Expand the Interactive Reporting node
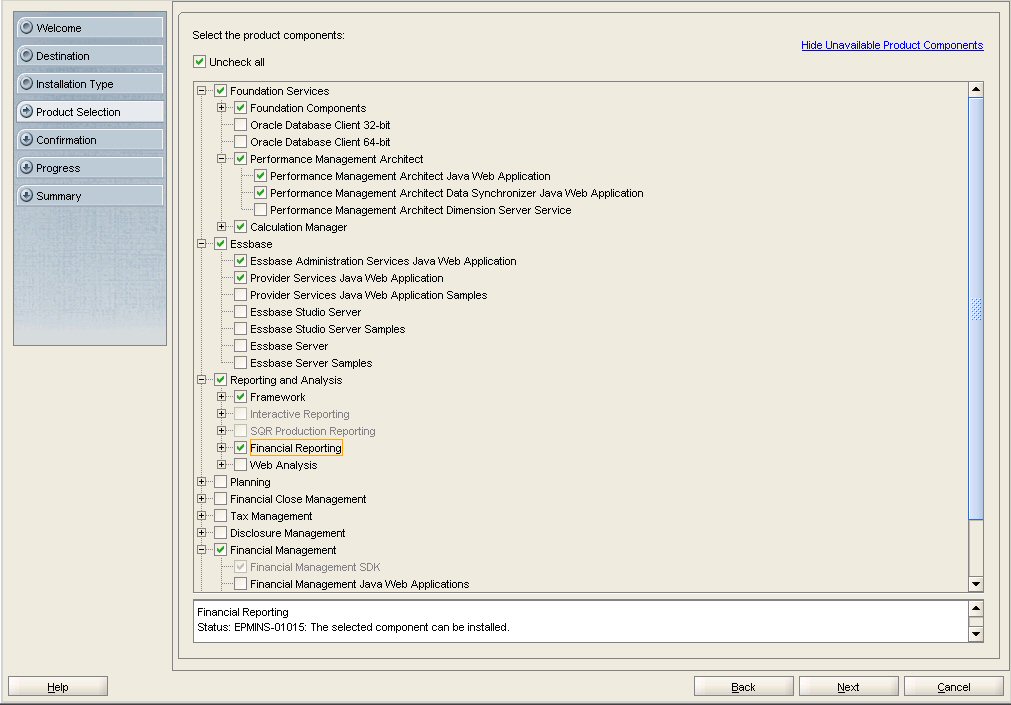This screenshot has height=705, width=1011. pyautogui.click(x=221, y=413)
